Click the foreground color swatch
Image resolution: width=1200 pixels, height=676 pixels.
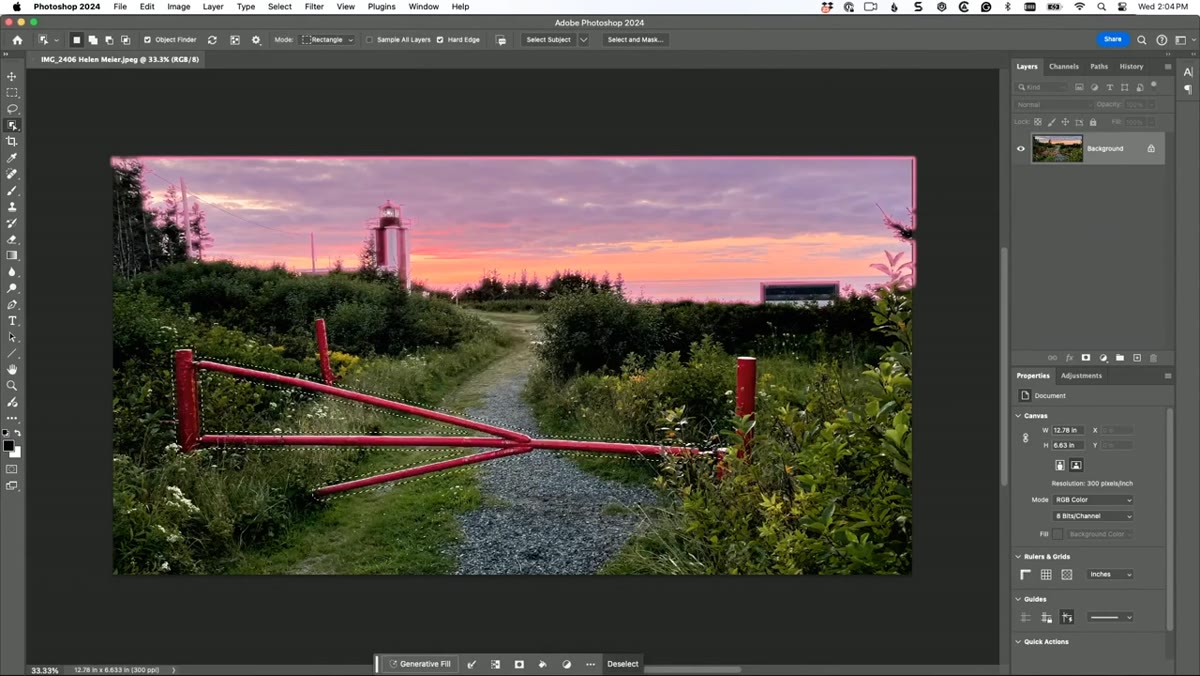point(8,445)
